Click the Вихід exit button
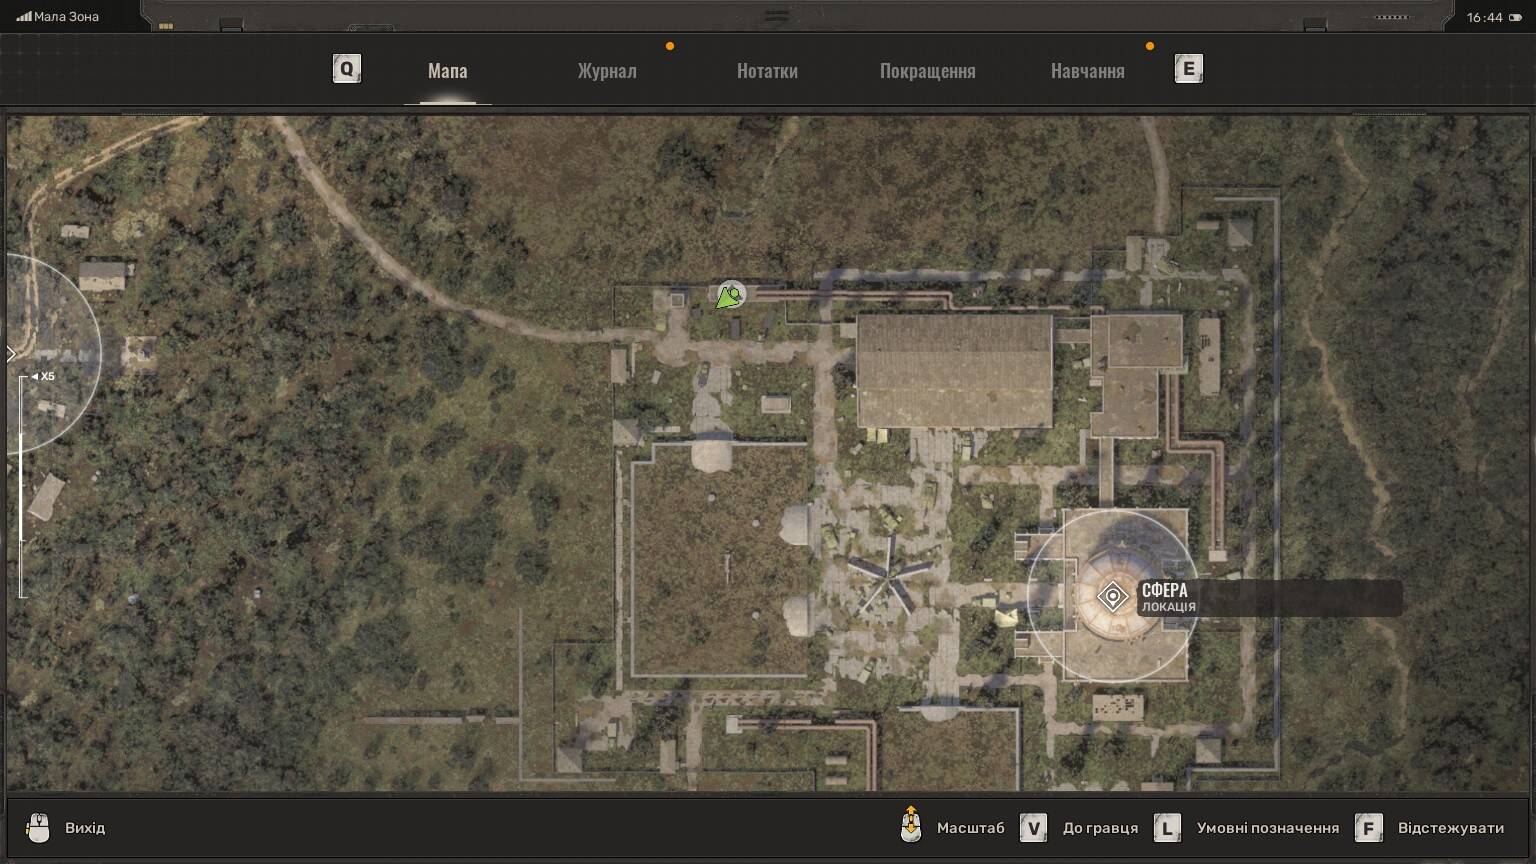The image size is (1536, 864). (x=85, y=828)
